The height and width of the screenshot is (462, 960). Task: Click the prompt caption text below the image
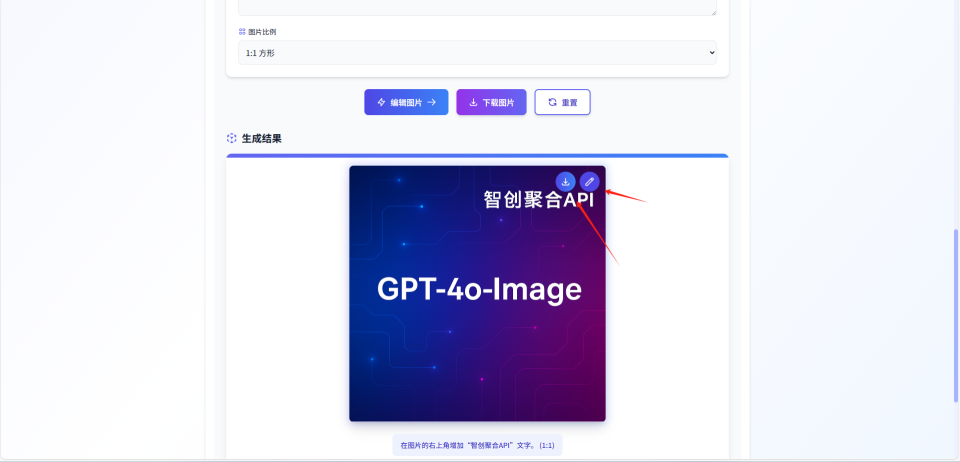tap(478, 445)
